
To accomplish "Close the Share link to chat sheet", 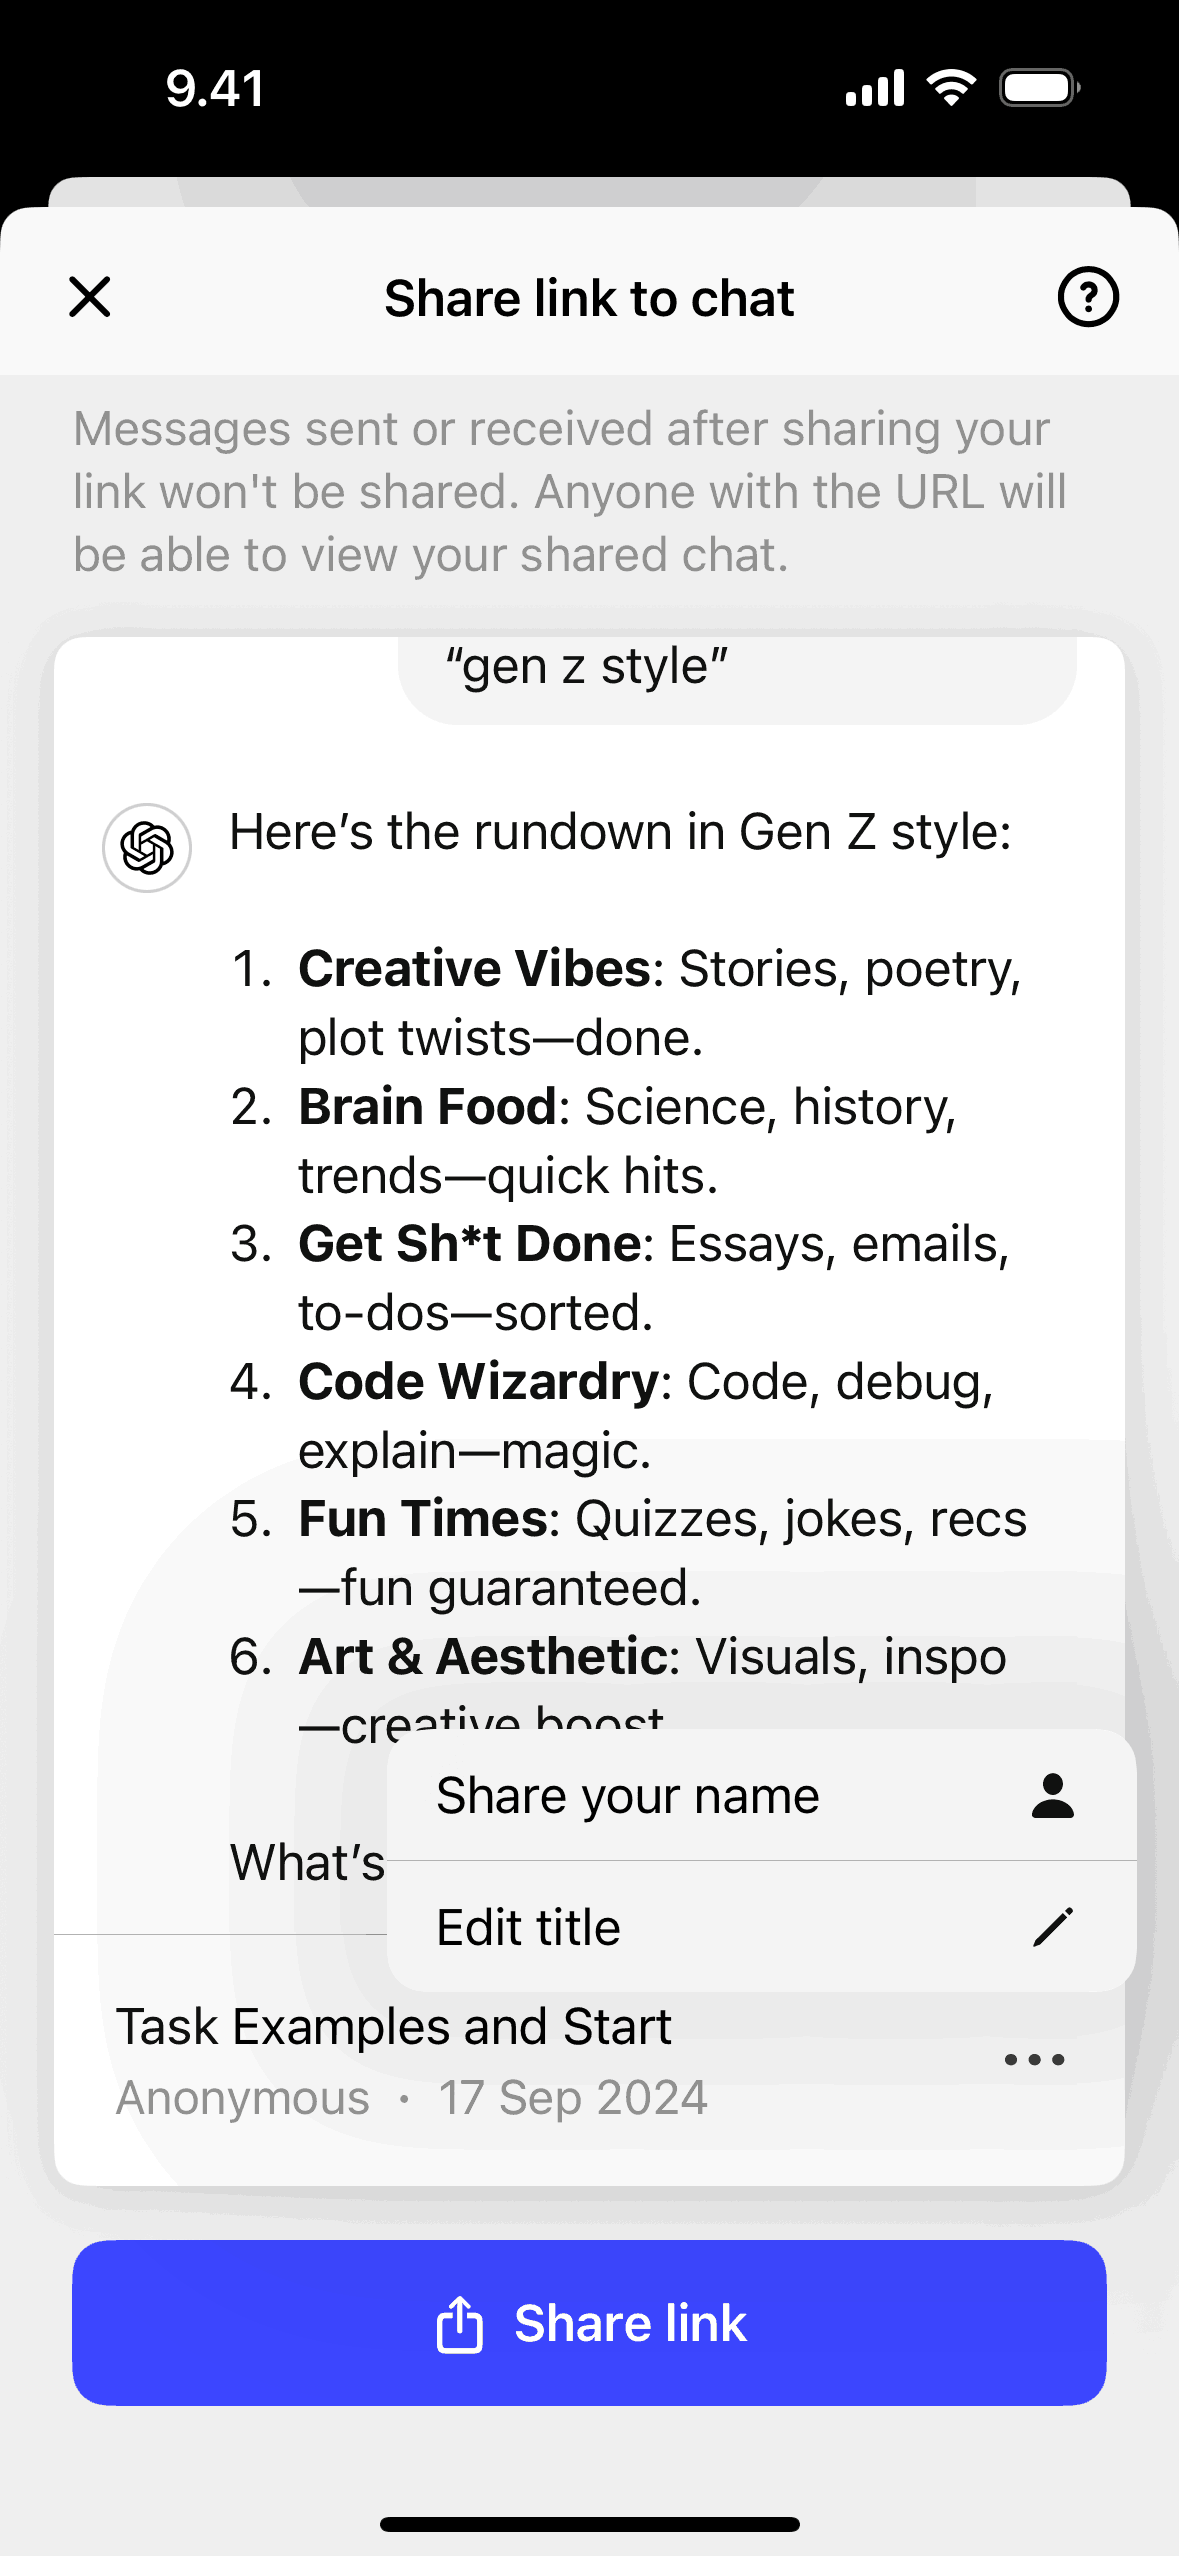I will coord(90,297).
